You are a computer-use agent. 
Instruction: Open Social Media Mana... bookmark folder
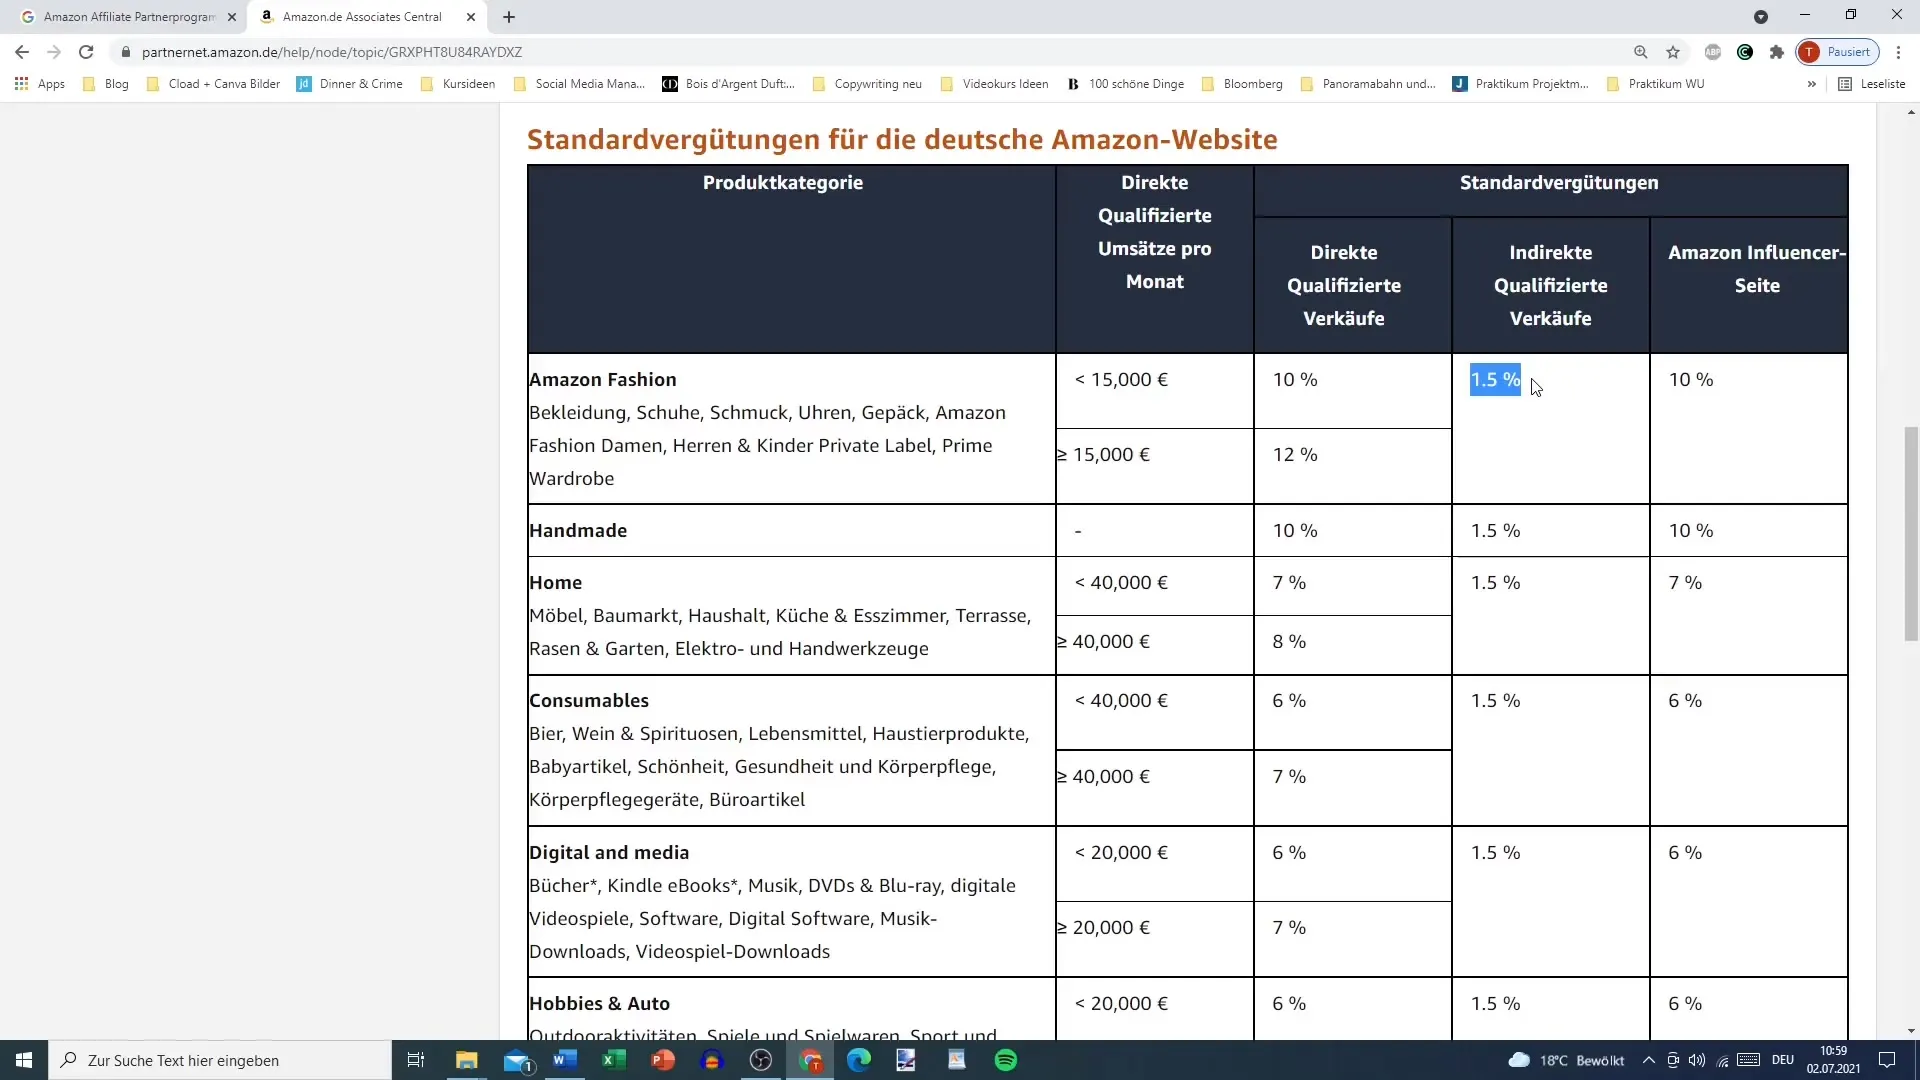pos(579,84)
